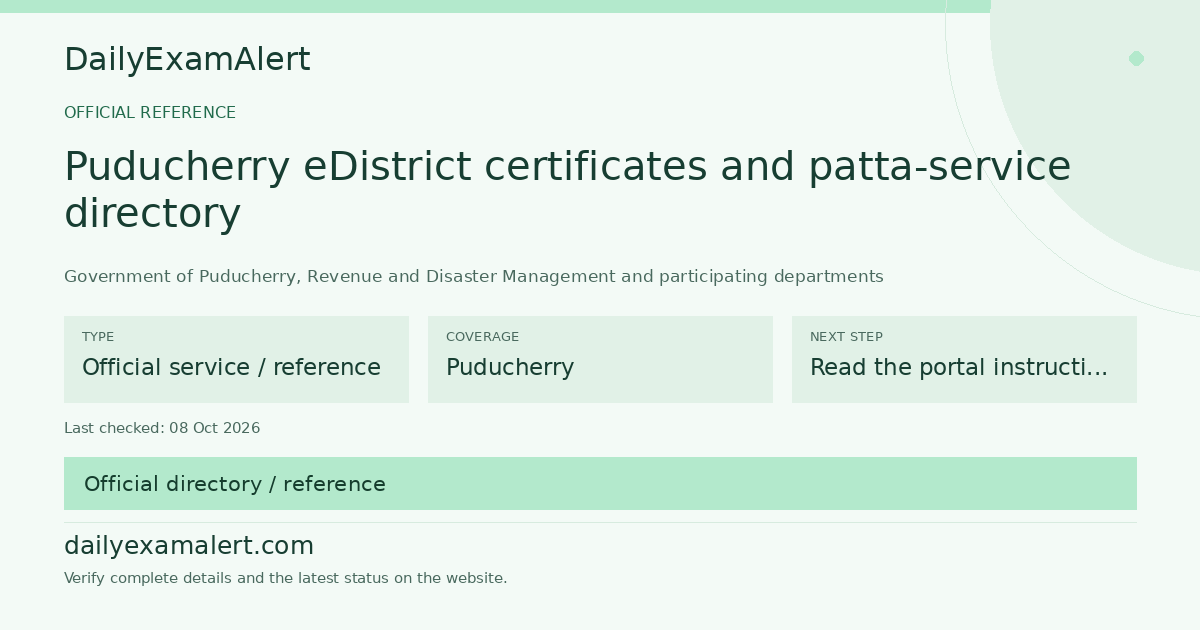Screen dimensions: 1200x630
Task: Open the Official service / reference type card
Action: click(236, 359)
